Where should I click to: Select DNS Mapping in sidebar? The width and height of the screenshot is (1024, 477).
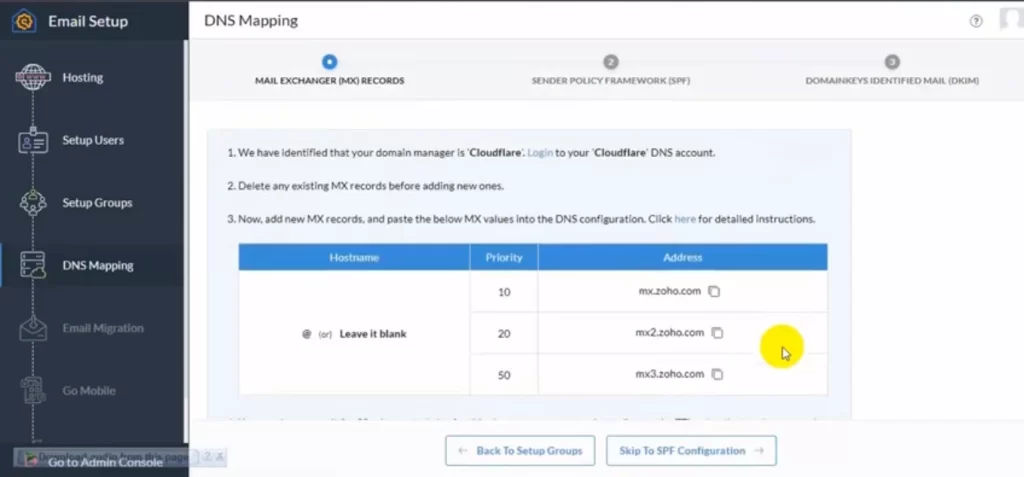(x=98, y=266)
